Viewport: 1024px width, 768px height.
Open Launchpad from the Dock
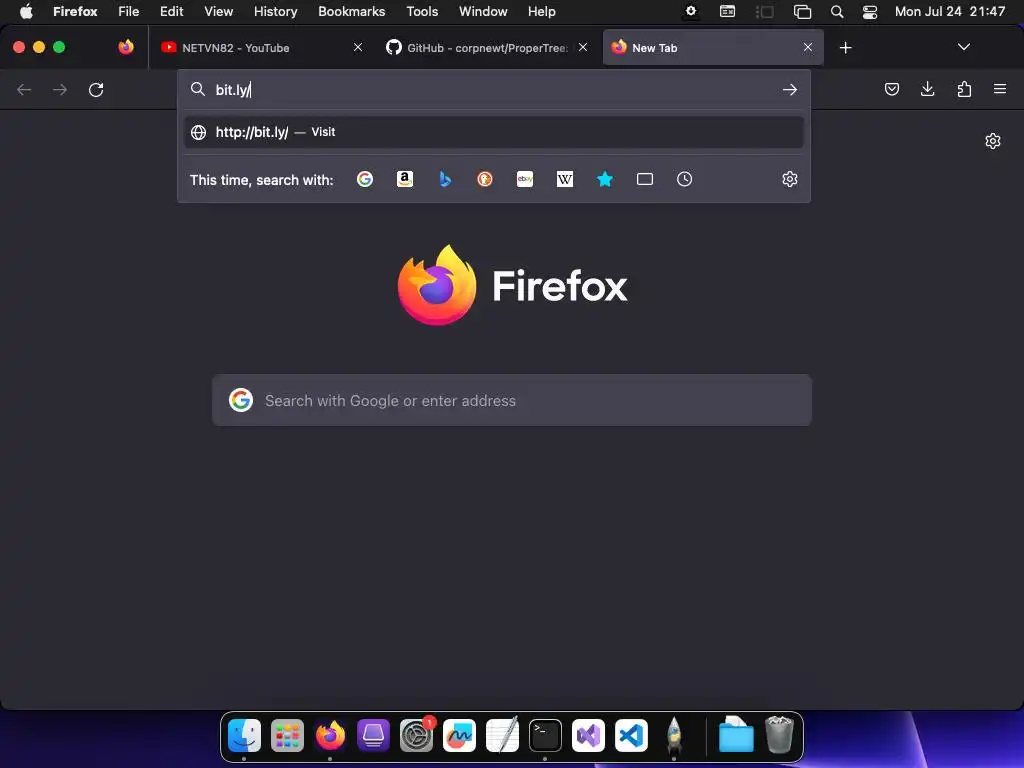pos(287,735)
